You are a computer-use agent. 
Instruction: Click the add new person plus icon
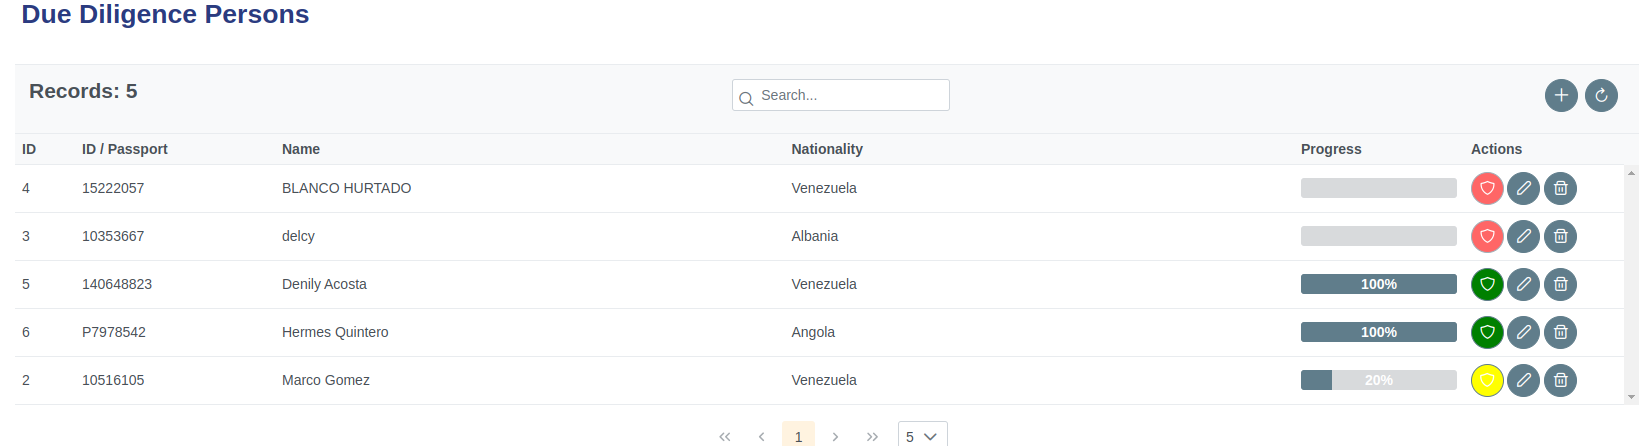pos(1561,95)
